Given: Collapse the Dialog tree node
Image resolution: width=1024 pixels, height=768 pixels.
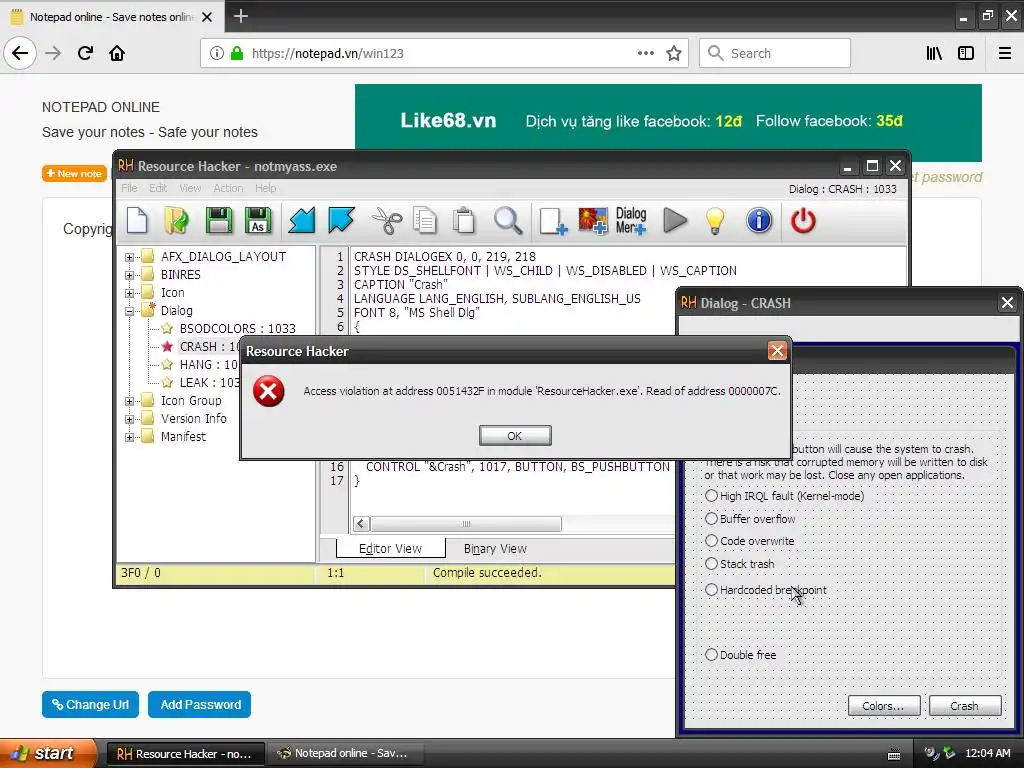Looking at the screenshot, I should tap(129, 312).
